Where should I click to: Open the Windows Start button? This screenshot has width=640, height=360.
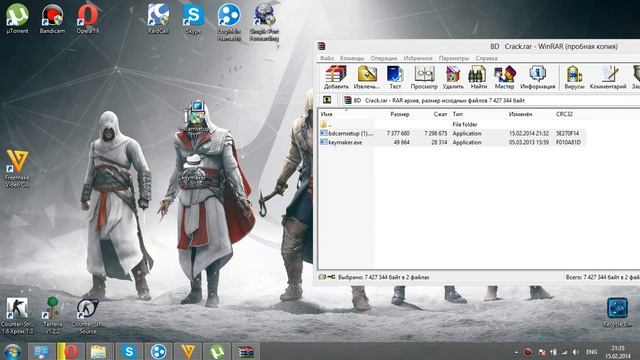pos(12,351)
